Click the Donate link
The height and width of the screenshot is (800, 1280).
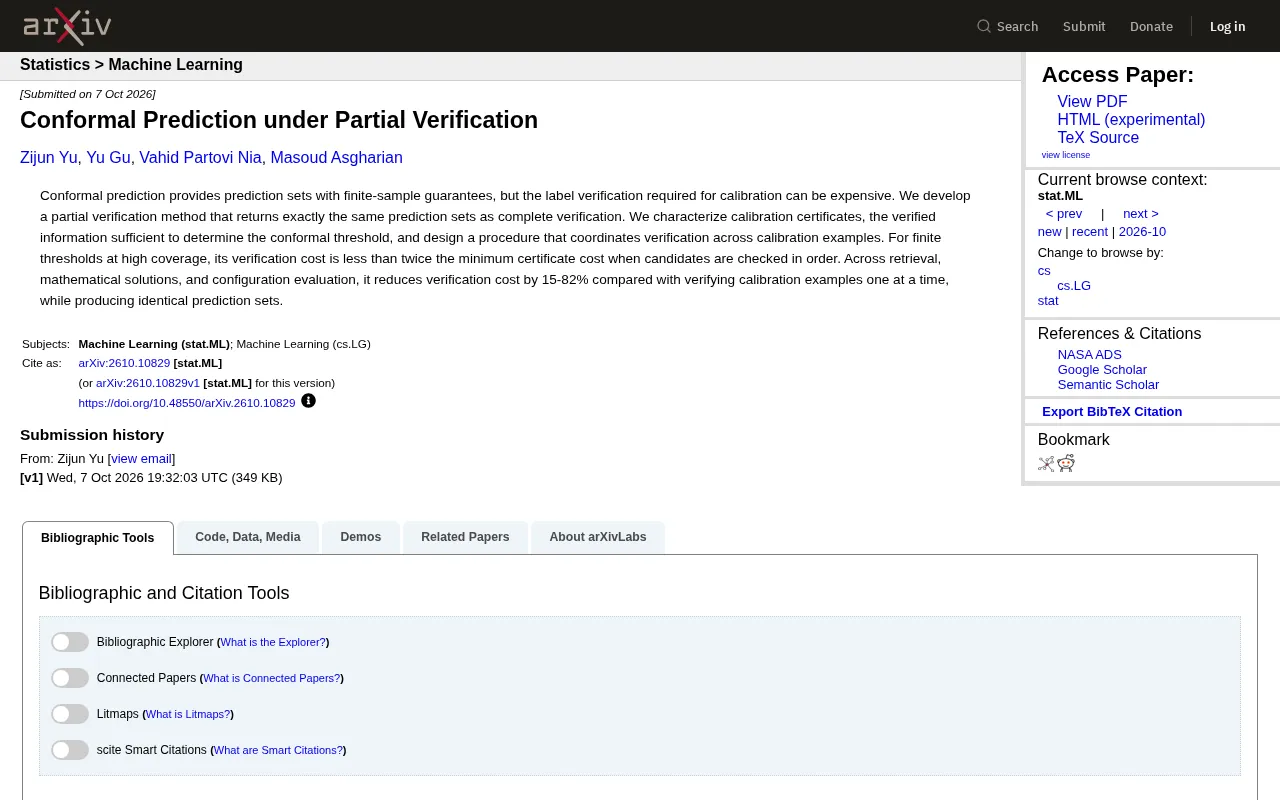[1151, 26]
